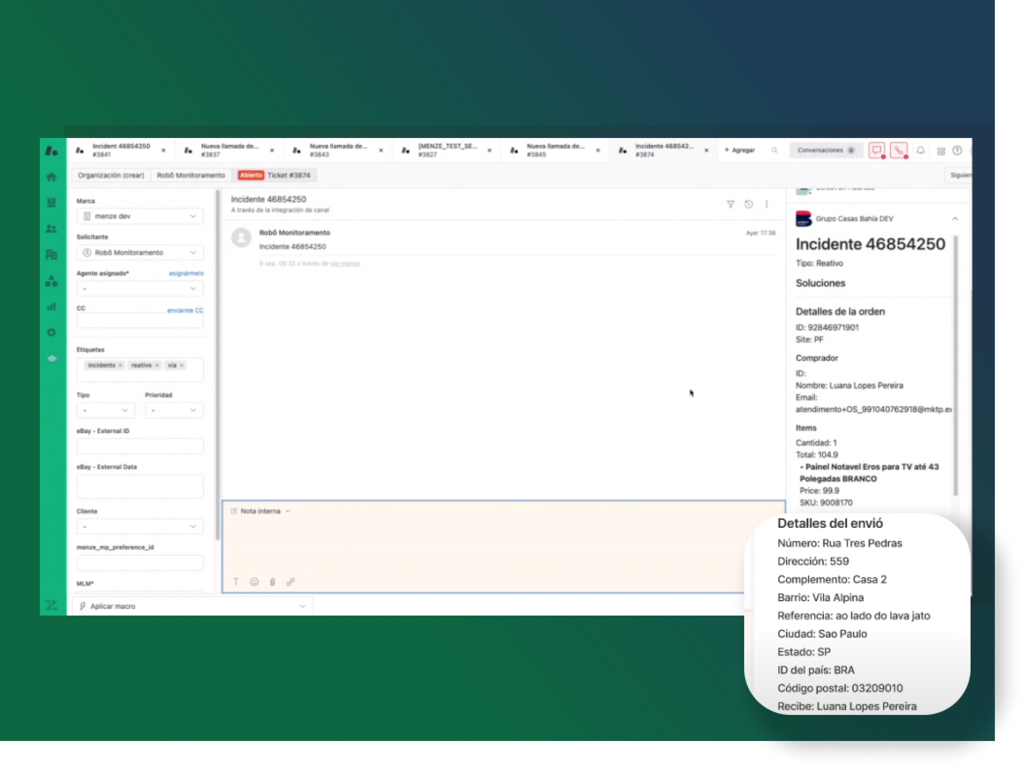The width and height of the screenshot is (1024, 768).
Task: Toggle text formatting 'T' icon in editor
Action: (x=236, y=581)
